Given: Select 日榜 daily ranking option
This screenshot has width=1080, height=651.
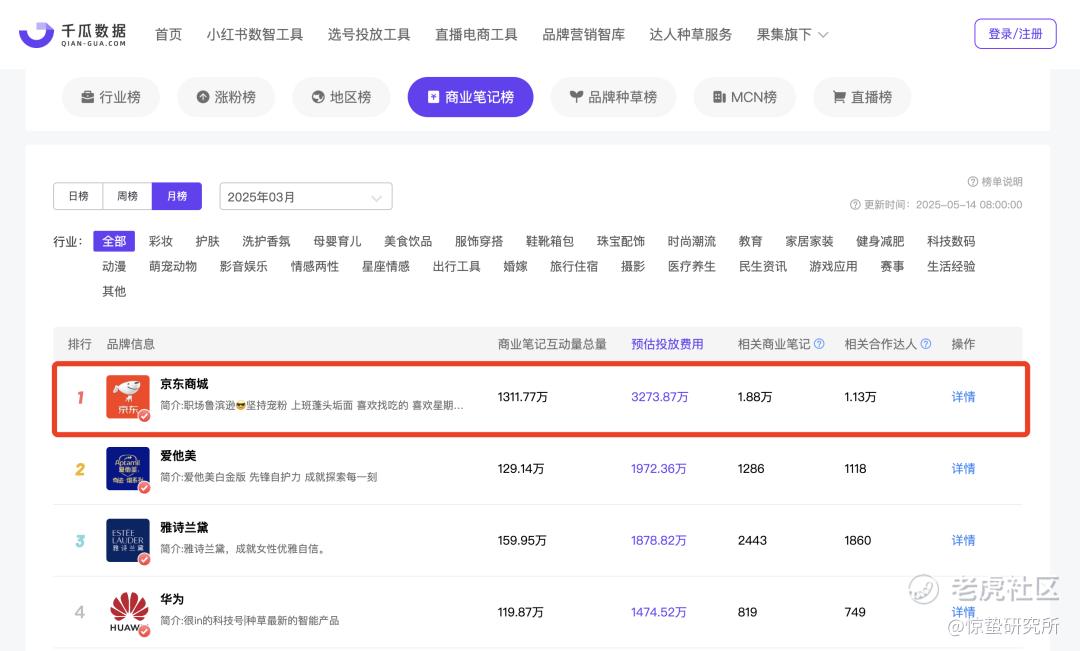Looking at the screenshot, I should (78, 196).
